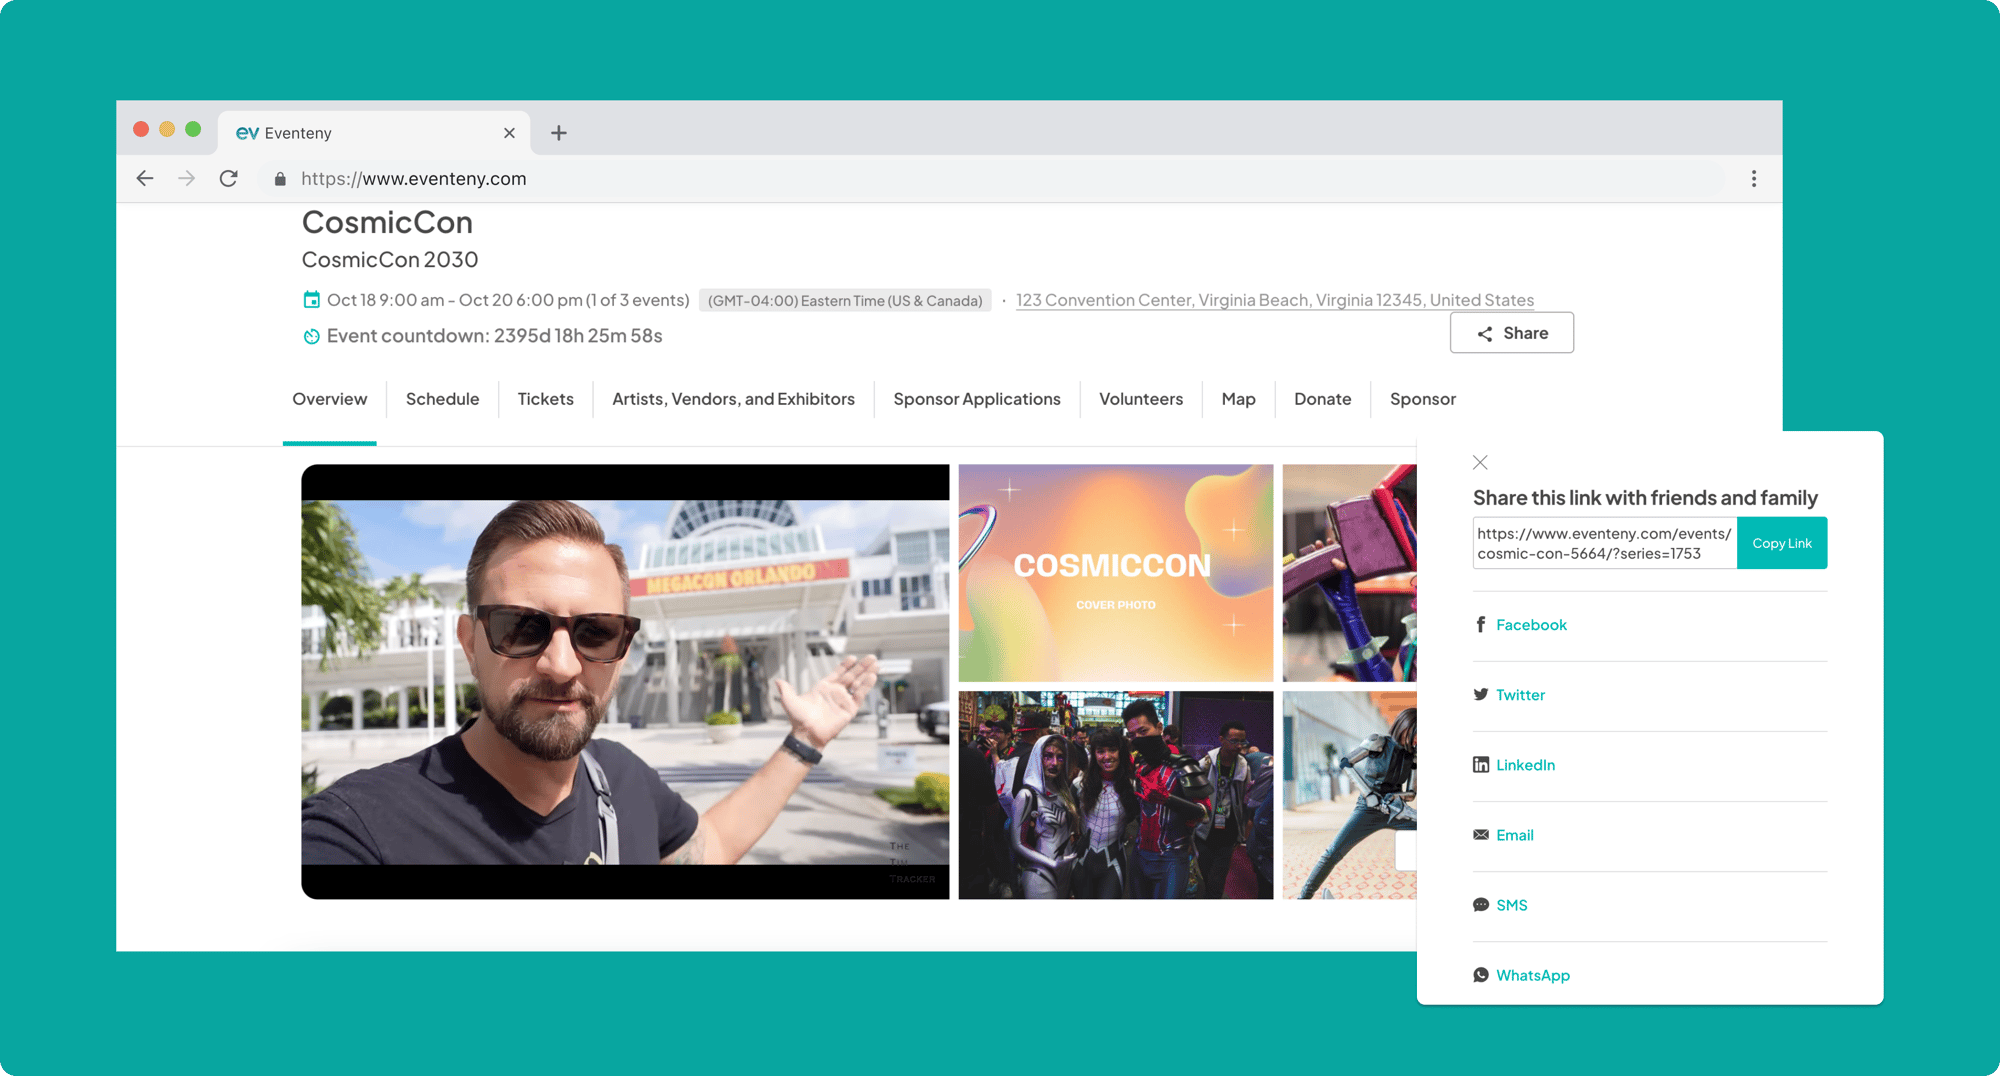Reload the page with the refresh icon
Screen dimensions: 2000x1076
coord(229,178)
